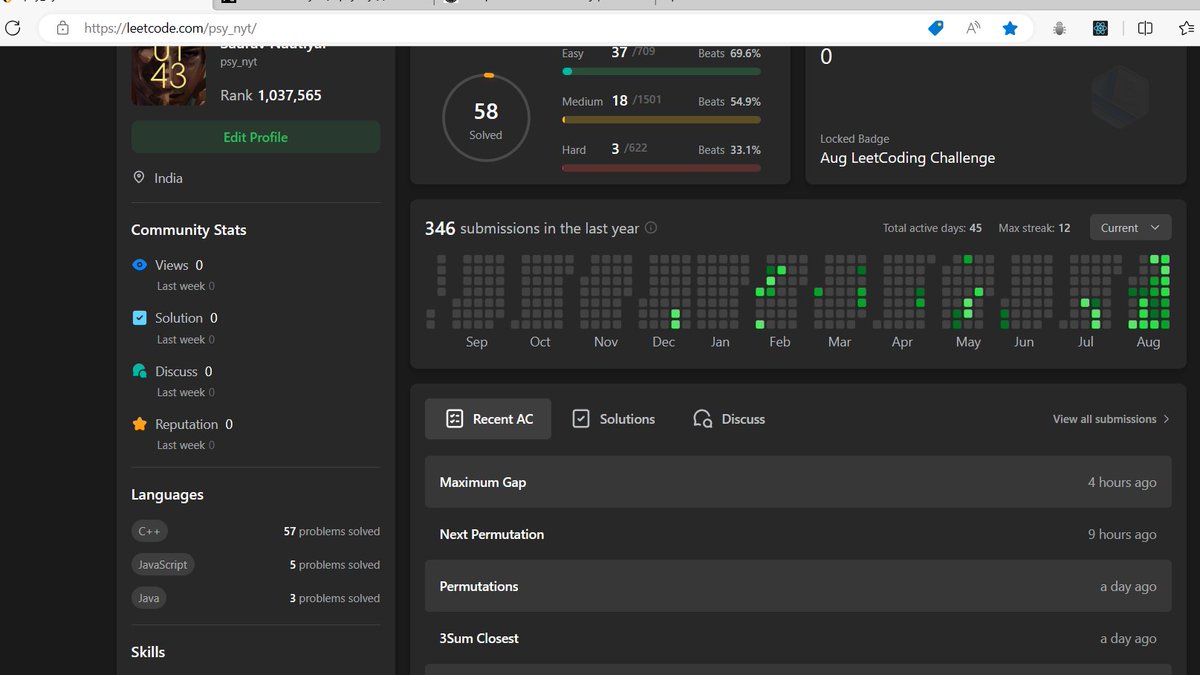This screenshot has height=675, width=1200.
Task: Switch to the Solutions tab
Action: 613,419
